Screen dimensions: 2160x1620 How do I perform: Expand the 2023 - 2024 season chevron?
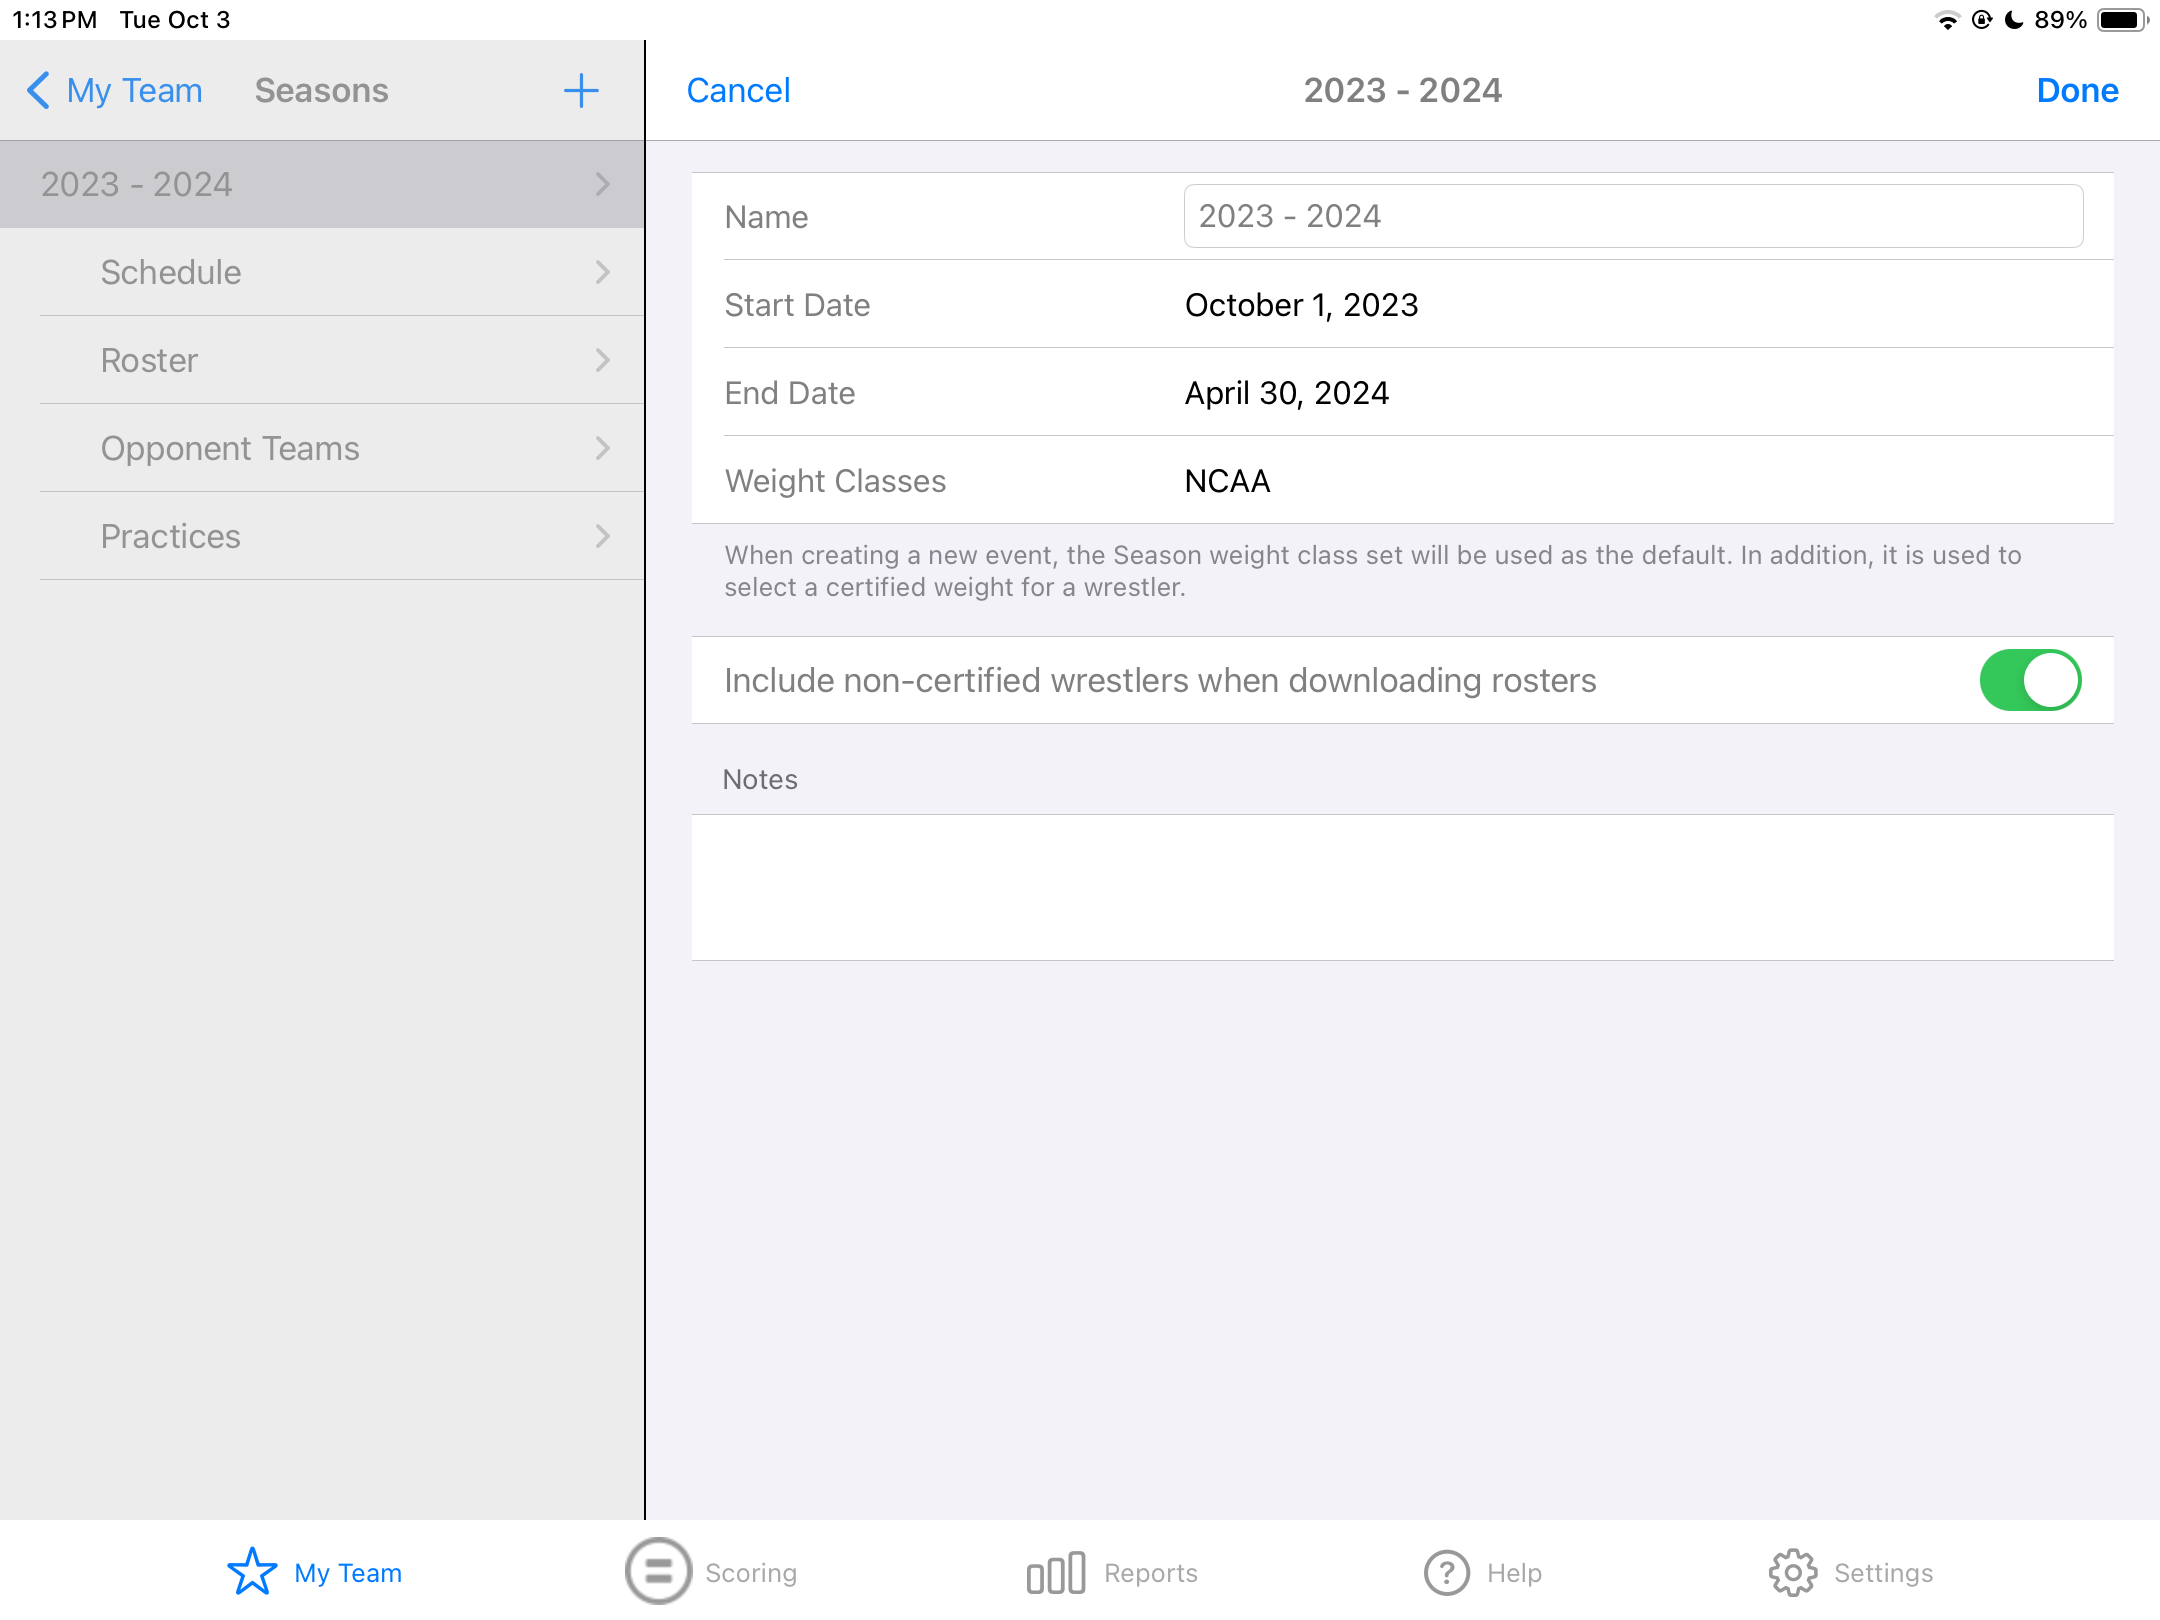602,184
